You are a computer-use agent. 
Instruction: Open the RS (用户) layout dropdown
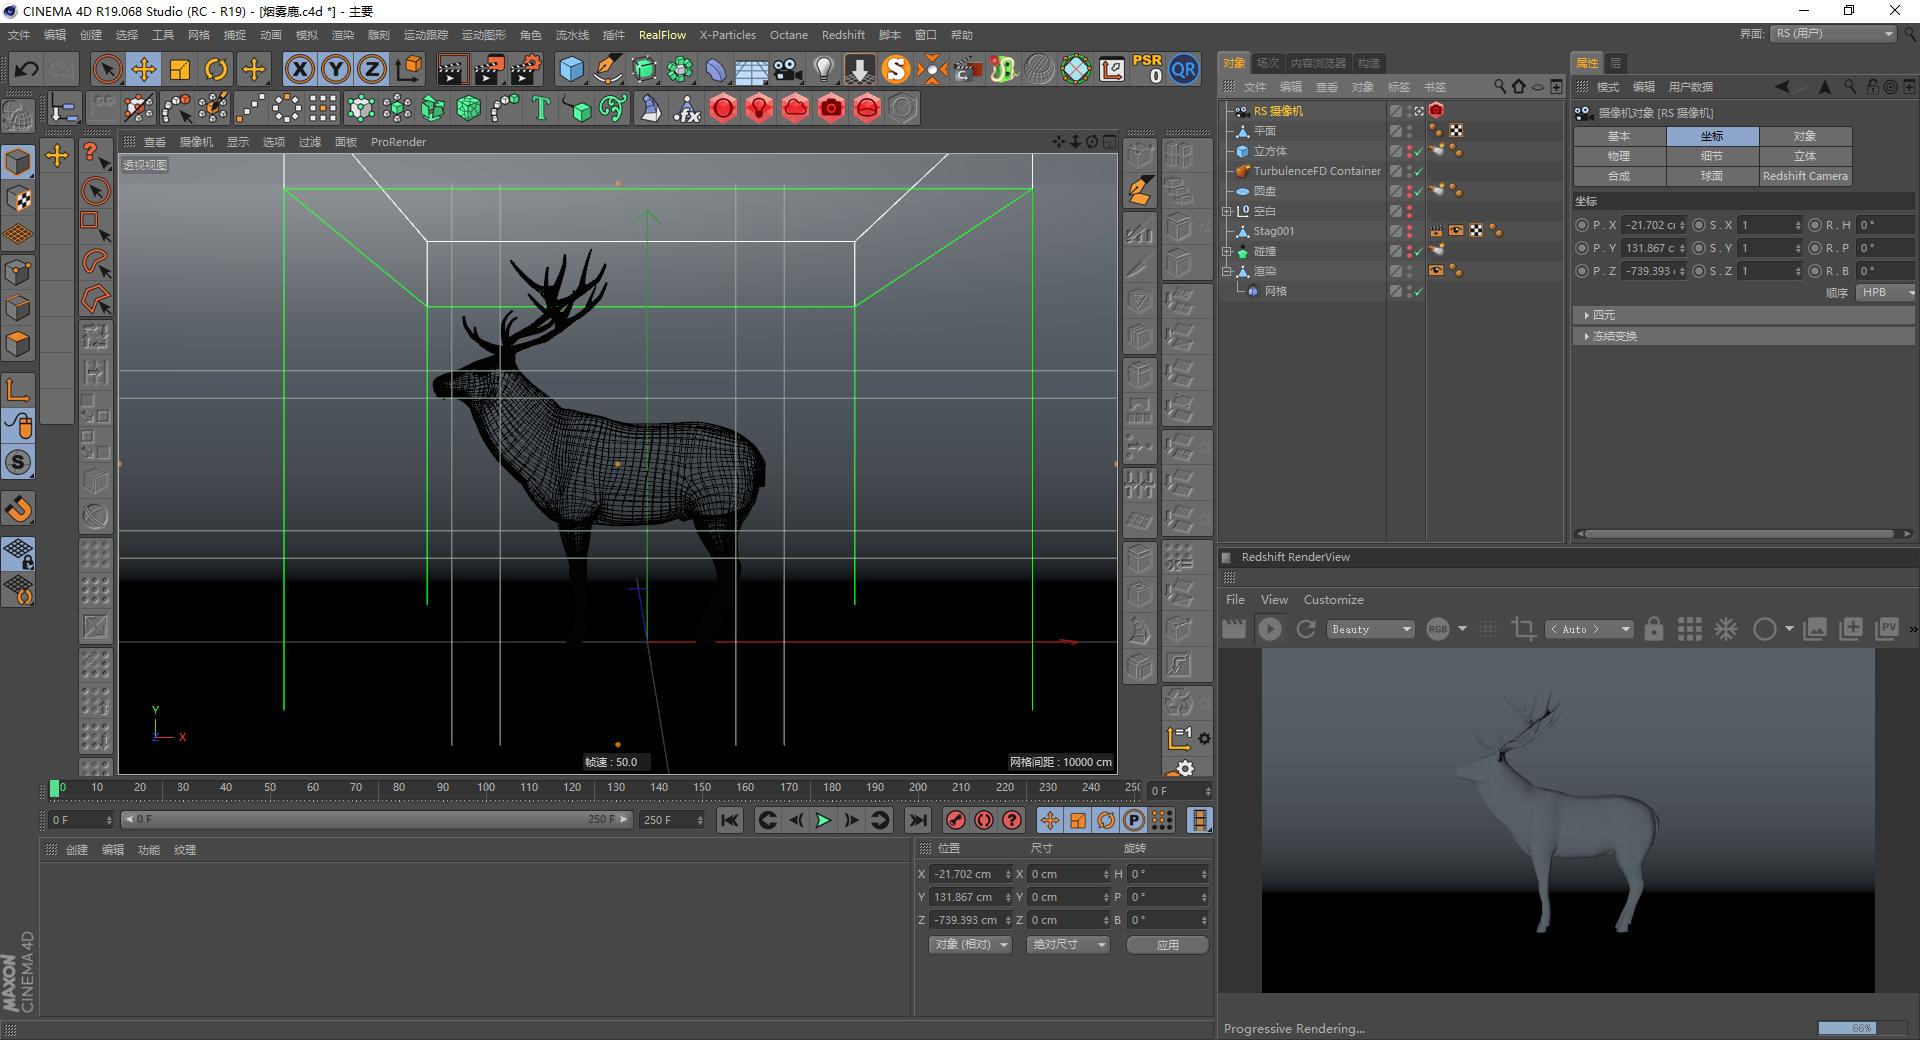[1833, 33]
